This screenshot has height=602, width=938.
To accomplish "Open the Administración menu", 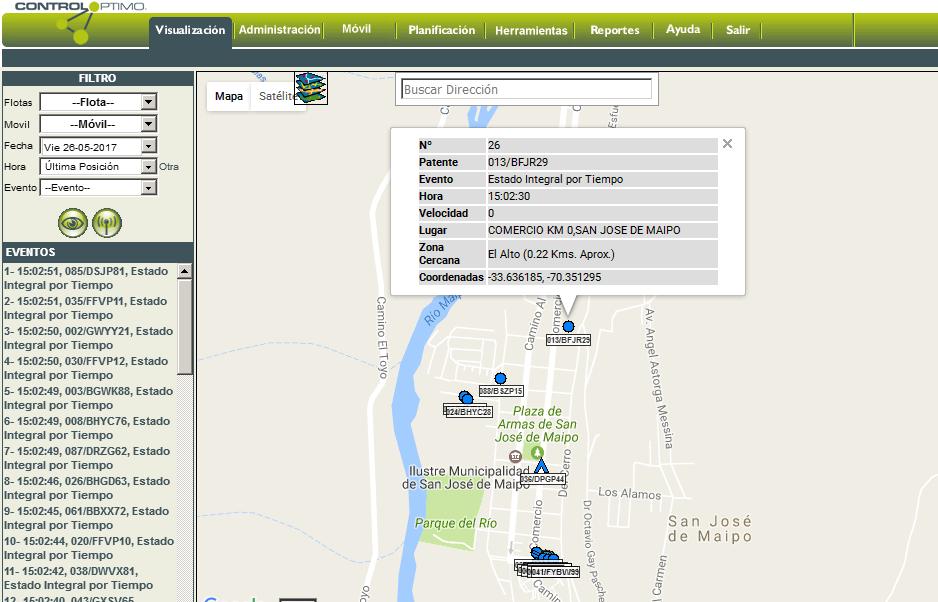I will pyautogui.click(x=279, y=29).
